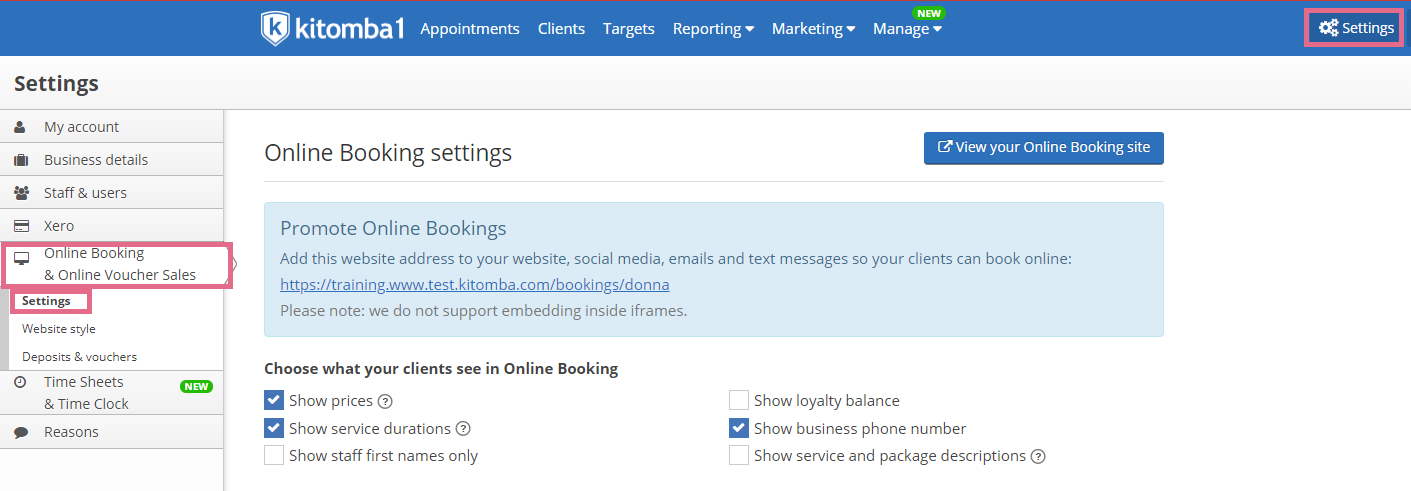The width and height of the screenshot is (1411, 491).
Task: Click View your Online Booking site button
Action: 1044,147
